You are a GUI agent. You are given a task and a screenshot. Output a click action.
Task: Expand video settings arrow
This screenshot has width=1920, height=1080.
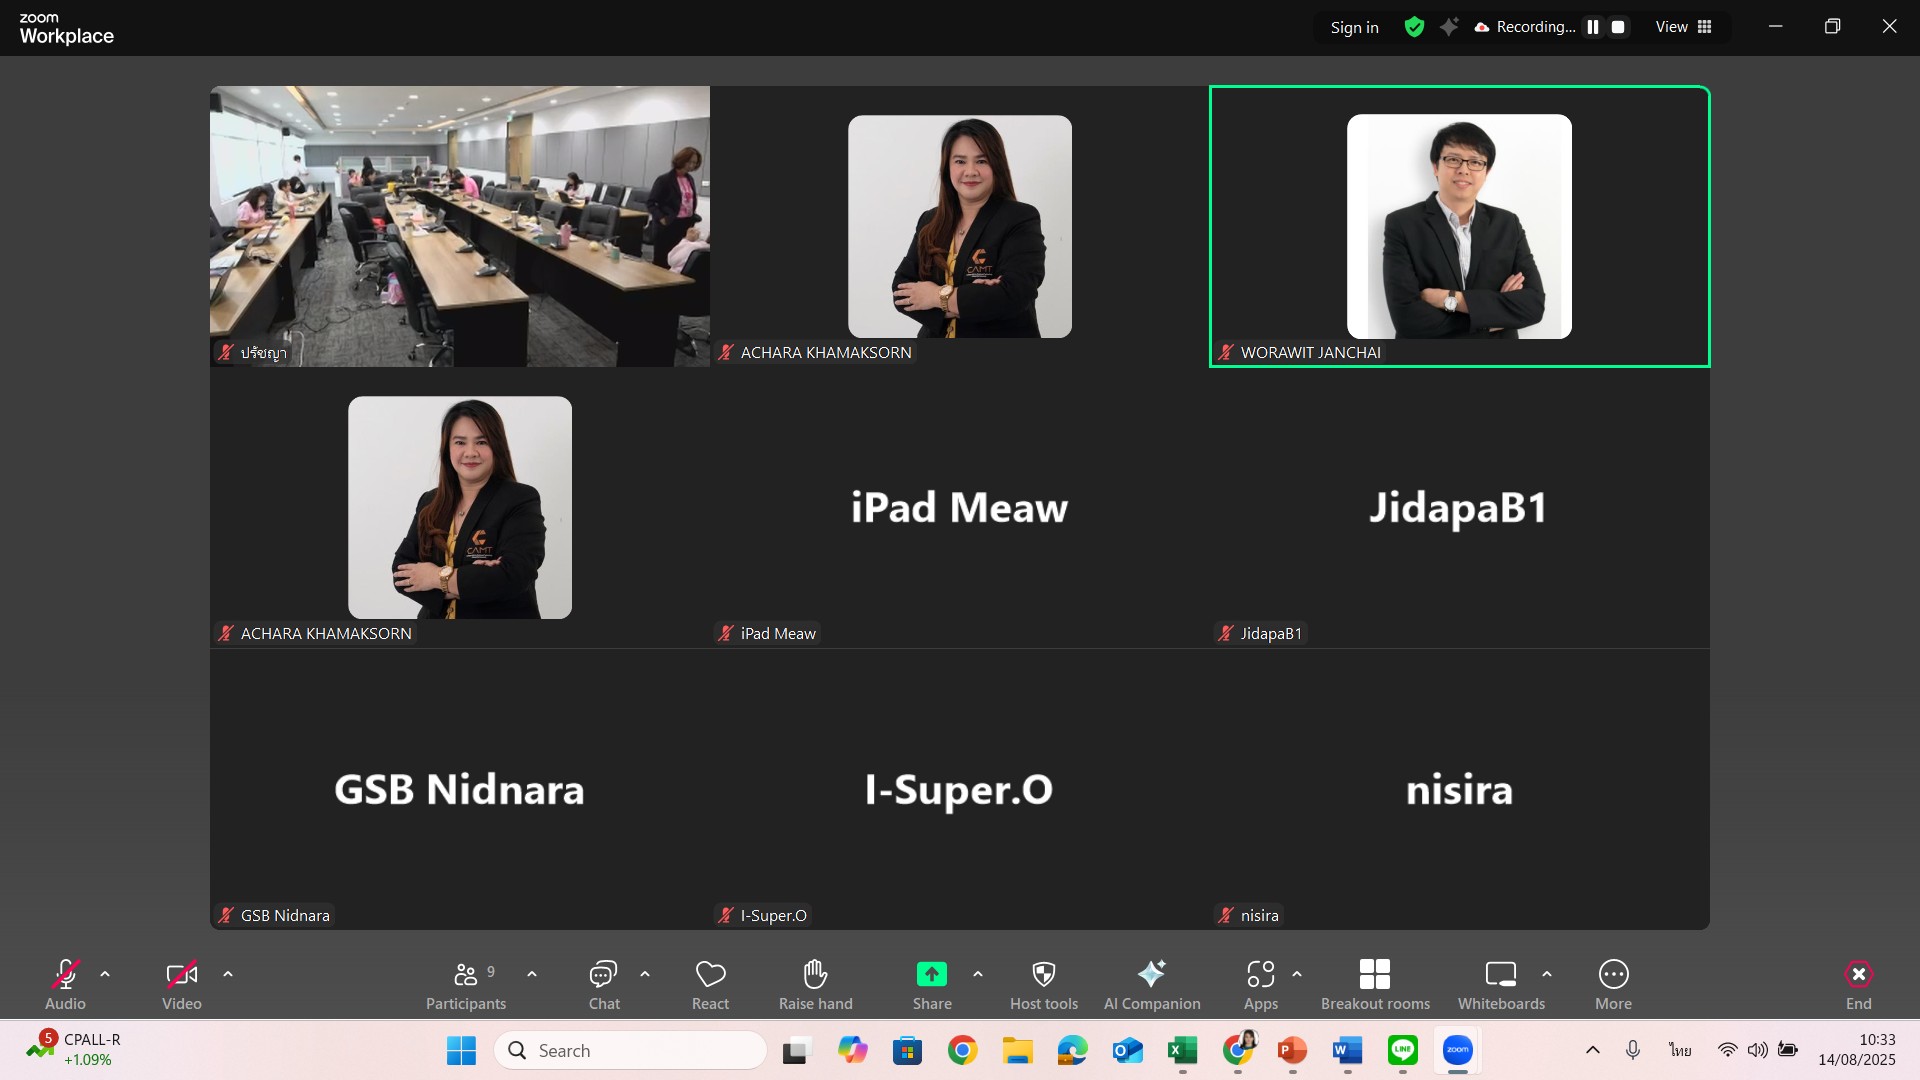228,974
